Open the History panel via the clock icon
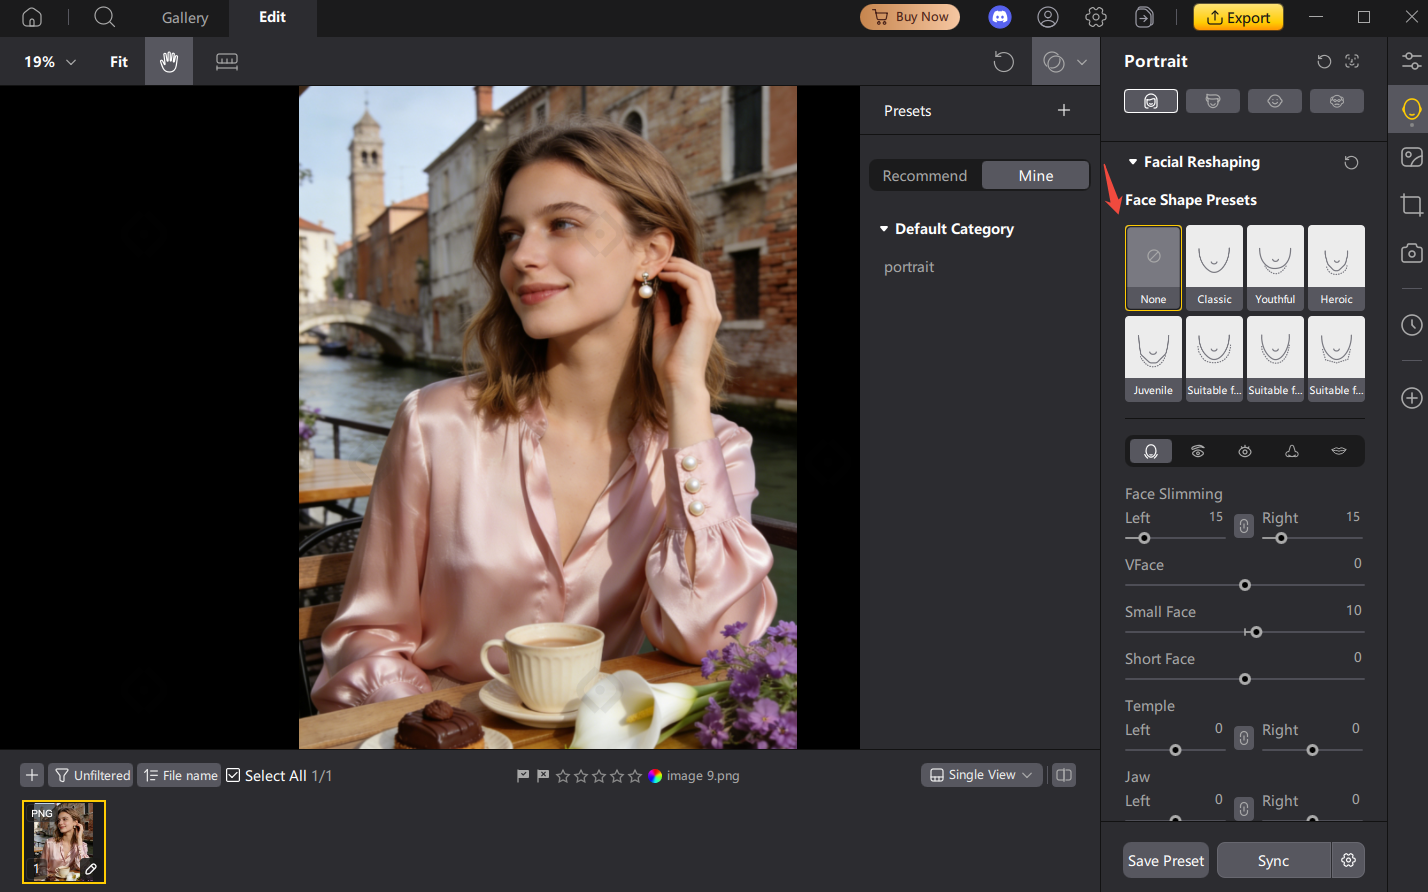This screenshot has width=1428, height=892. point(1411,325)
